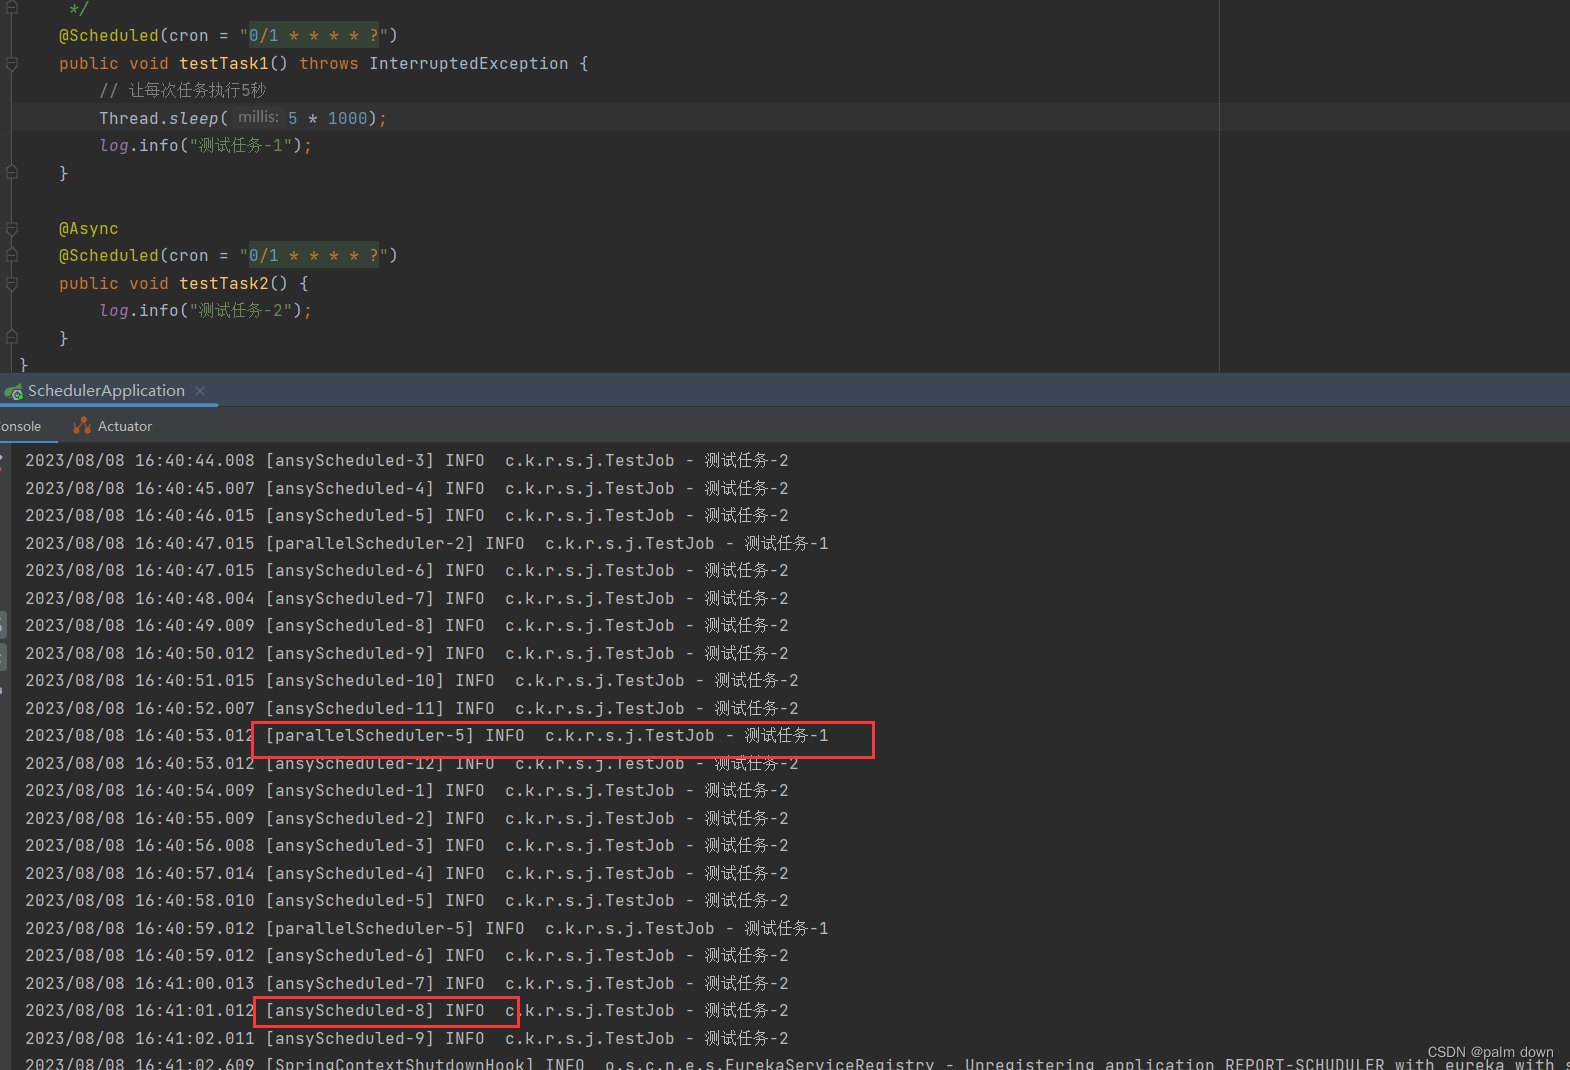Click the 16:41:01.012 ansyScheduled-8 log line

point(407,1010)
